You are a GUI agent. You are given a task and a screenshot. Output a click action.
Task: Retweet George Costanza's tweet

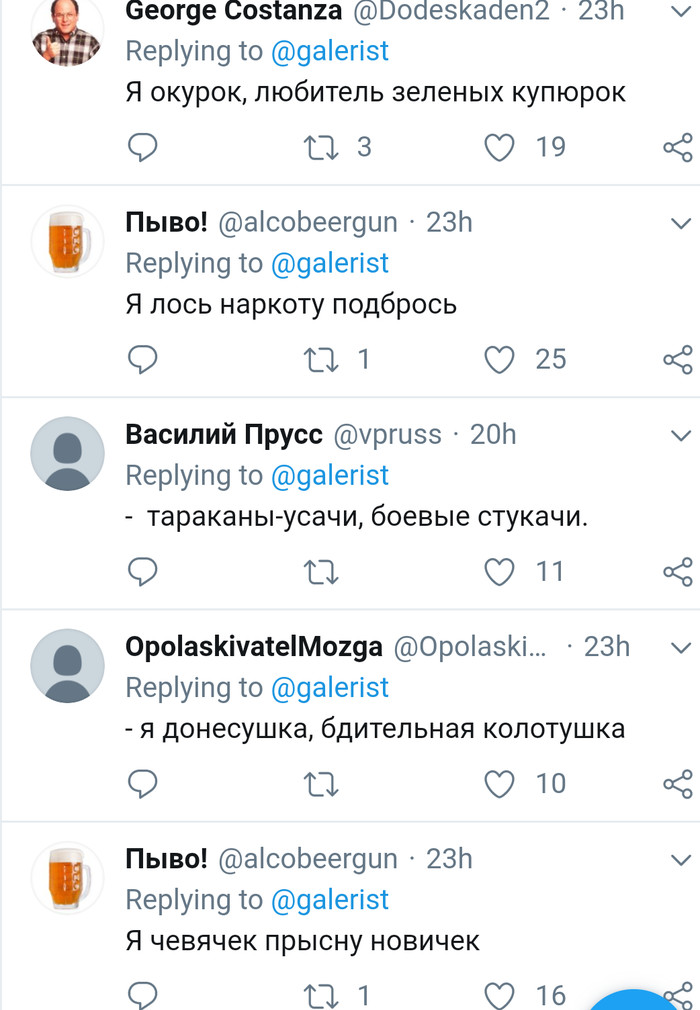(321, 147)
